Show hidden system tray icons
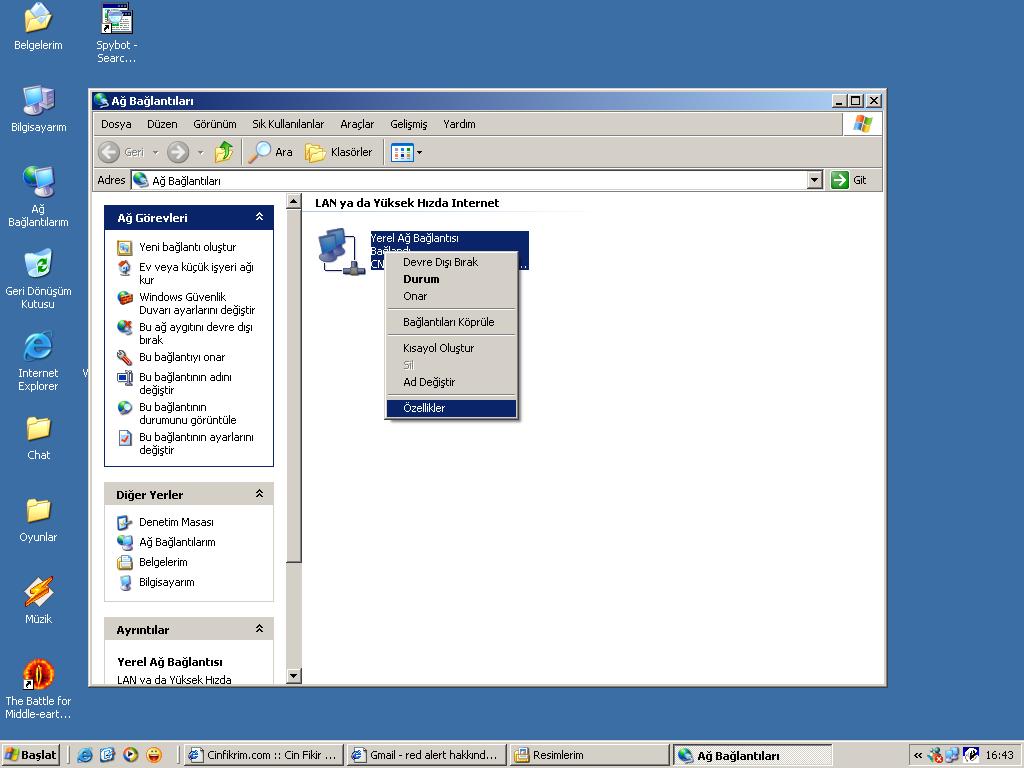 tap(918, 756)
